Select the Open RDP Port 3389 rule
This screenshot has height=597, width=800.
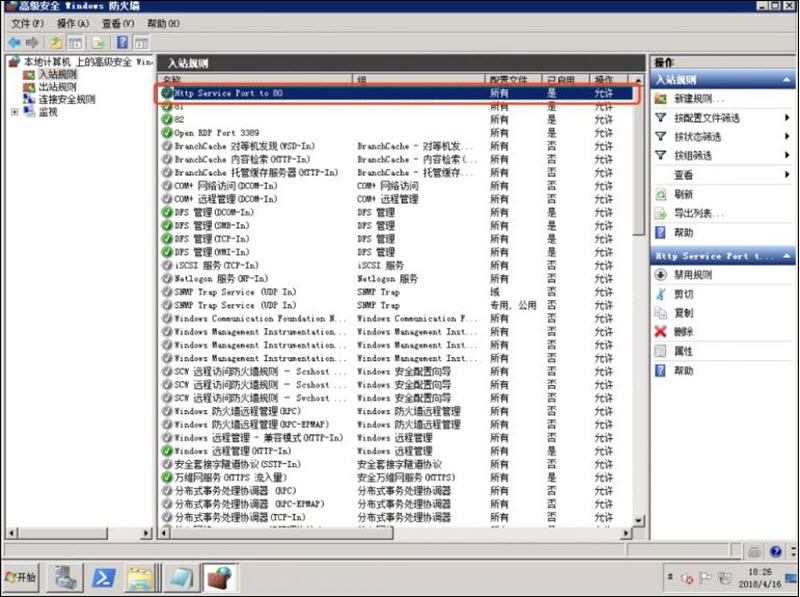click(x=216, y=132)
